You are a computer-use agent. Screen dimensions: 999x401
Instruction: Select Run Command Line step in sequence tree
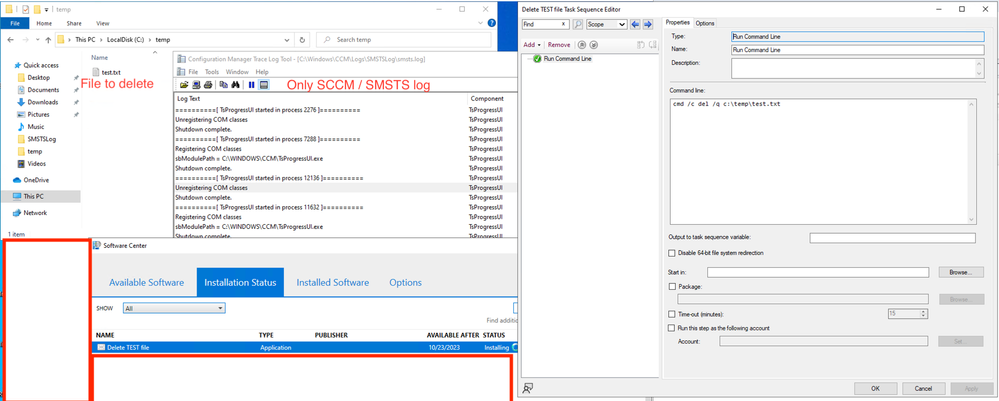(x=567, y=59)
